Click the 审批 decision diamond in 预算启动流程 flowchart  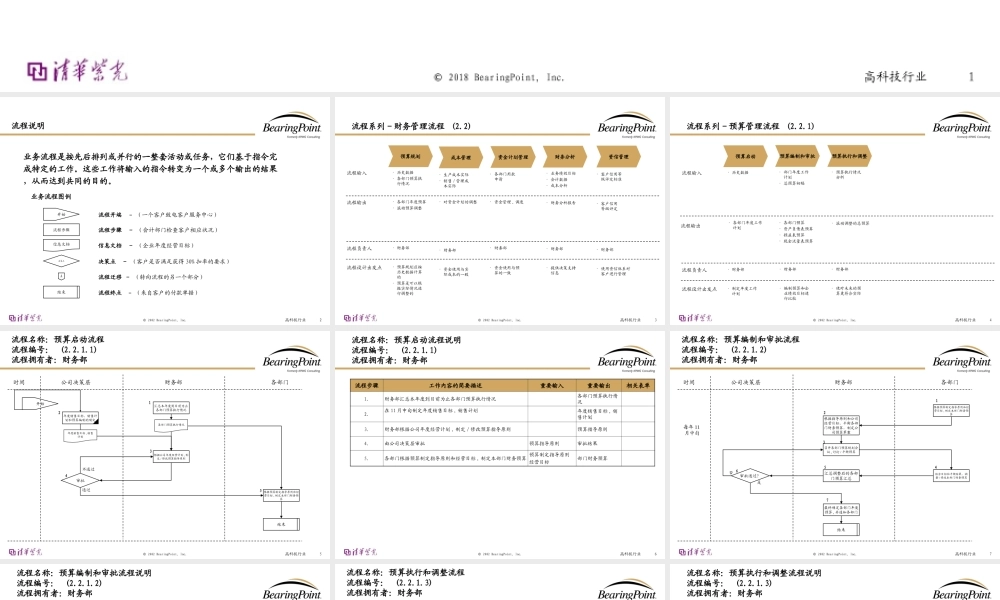[x=80, y=479]
